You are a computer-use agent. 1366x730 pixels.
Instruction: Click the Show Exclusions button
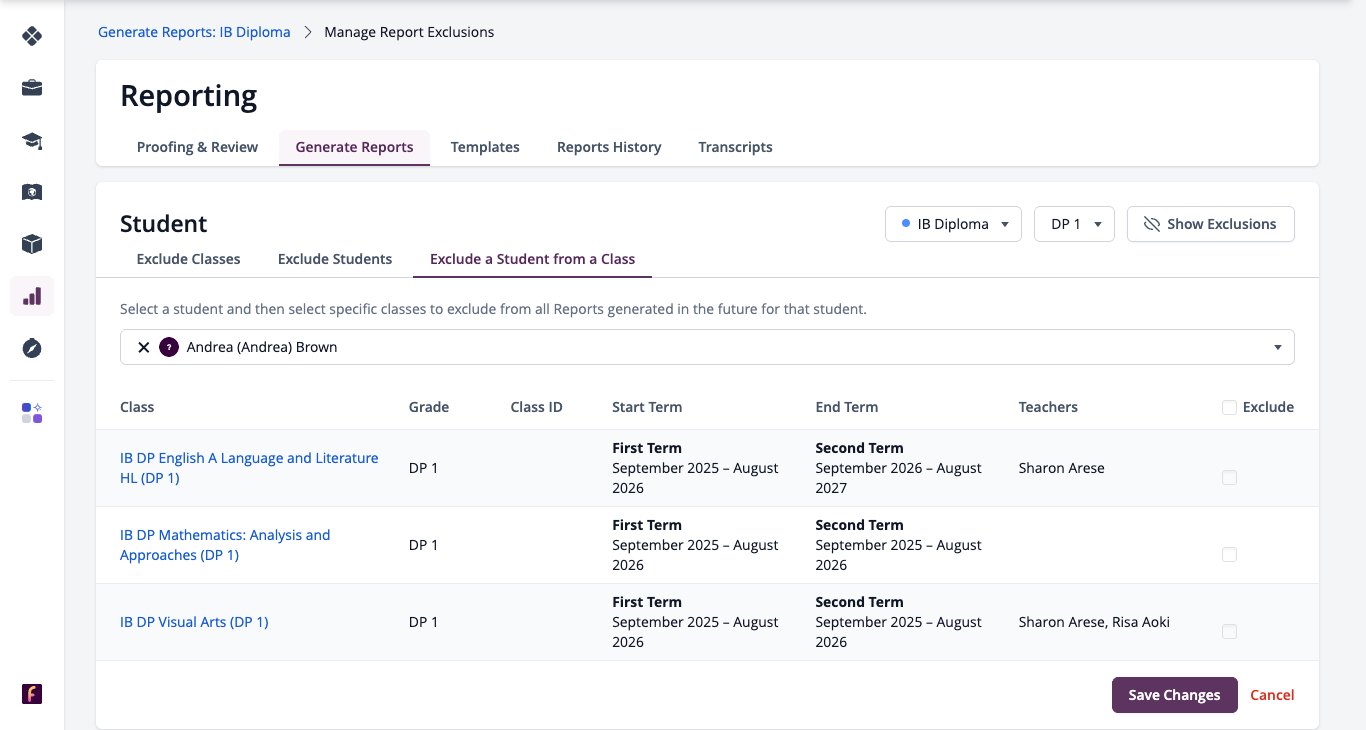[x=1210, y=224]
